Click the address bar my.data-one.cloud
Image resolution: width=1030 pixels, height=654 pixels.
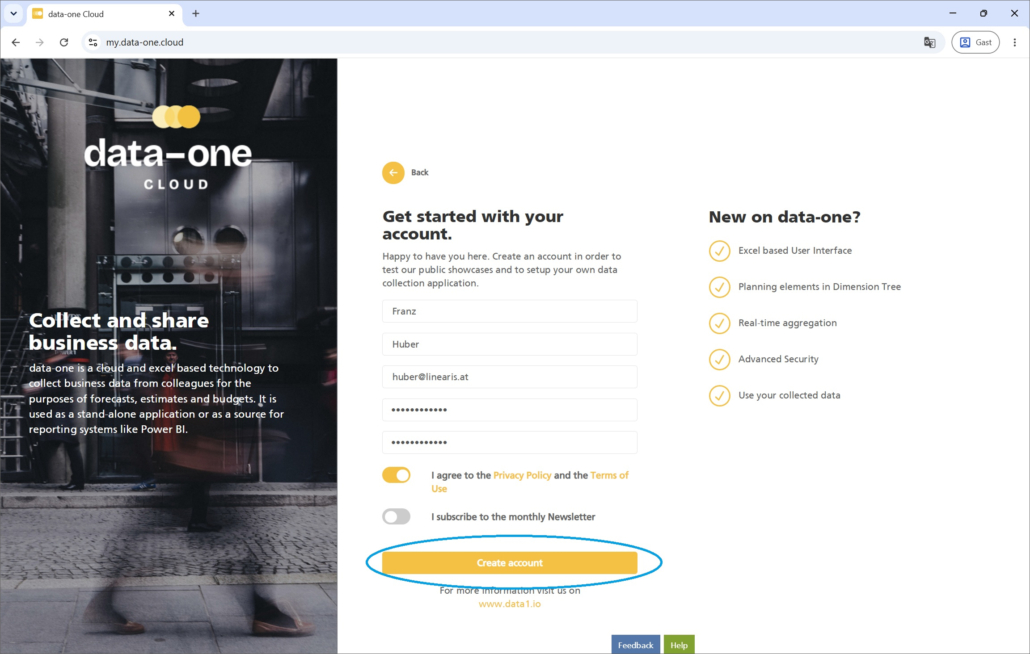pyautogui.click(x=512, y=42)
